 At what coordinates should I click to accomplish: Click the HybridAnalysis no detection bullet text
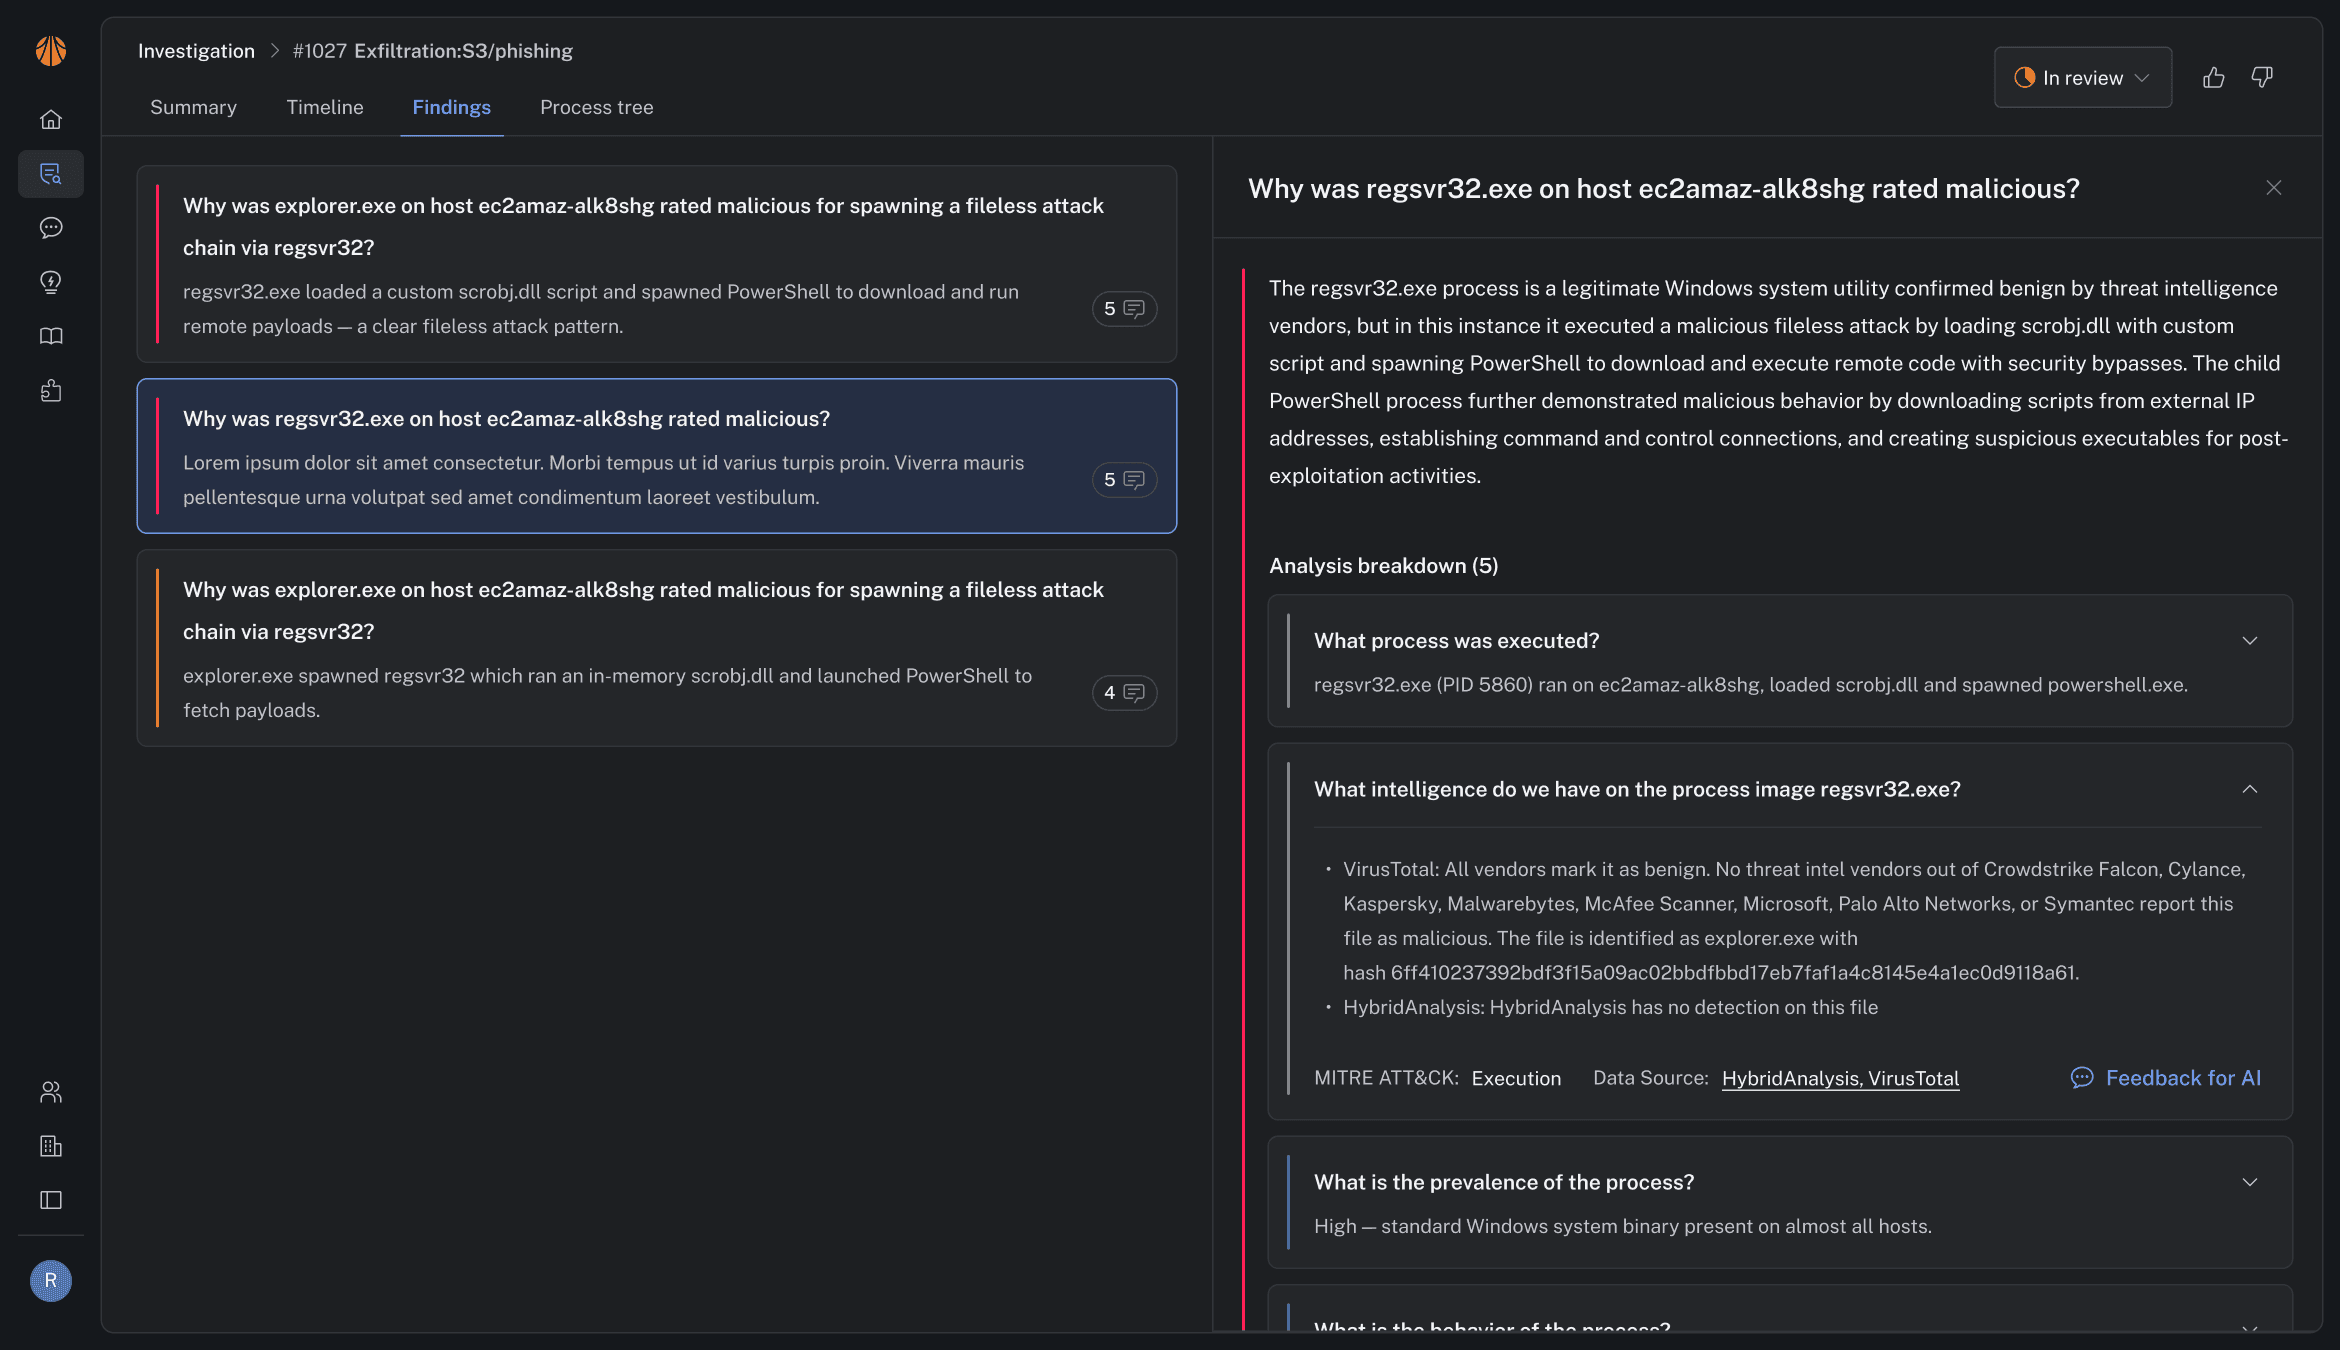pos(1610,1007)
